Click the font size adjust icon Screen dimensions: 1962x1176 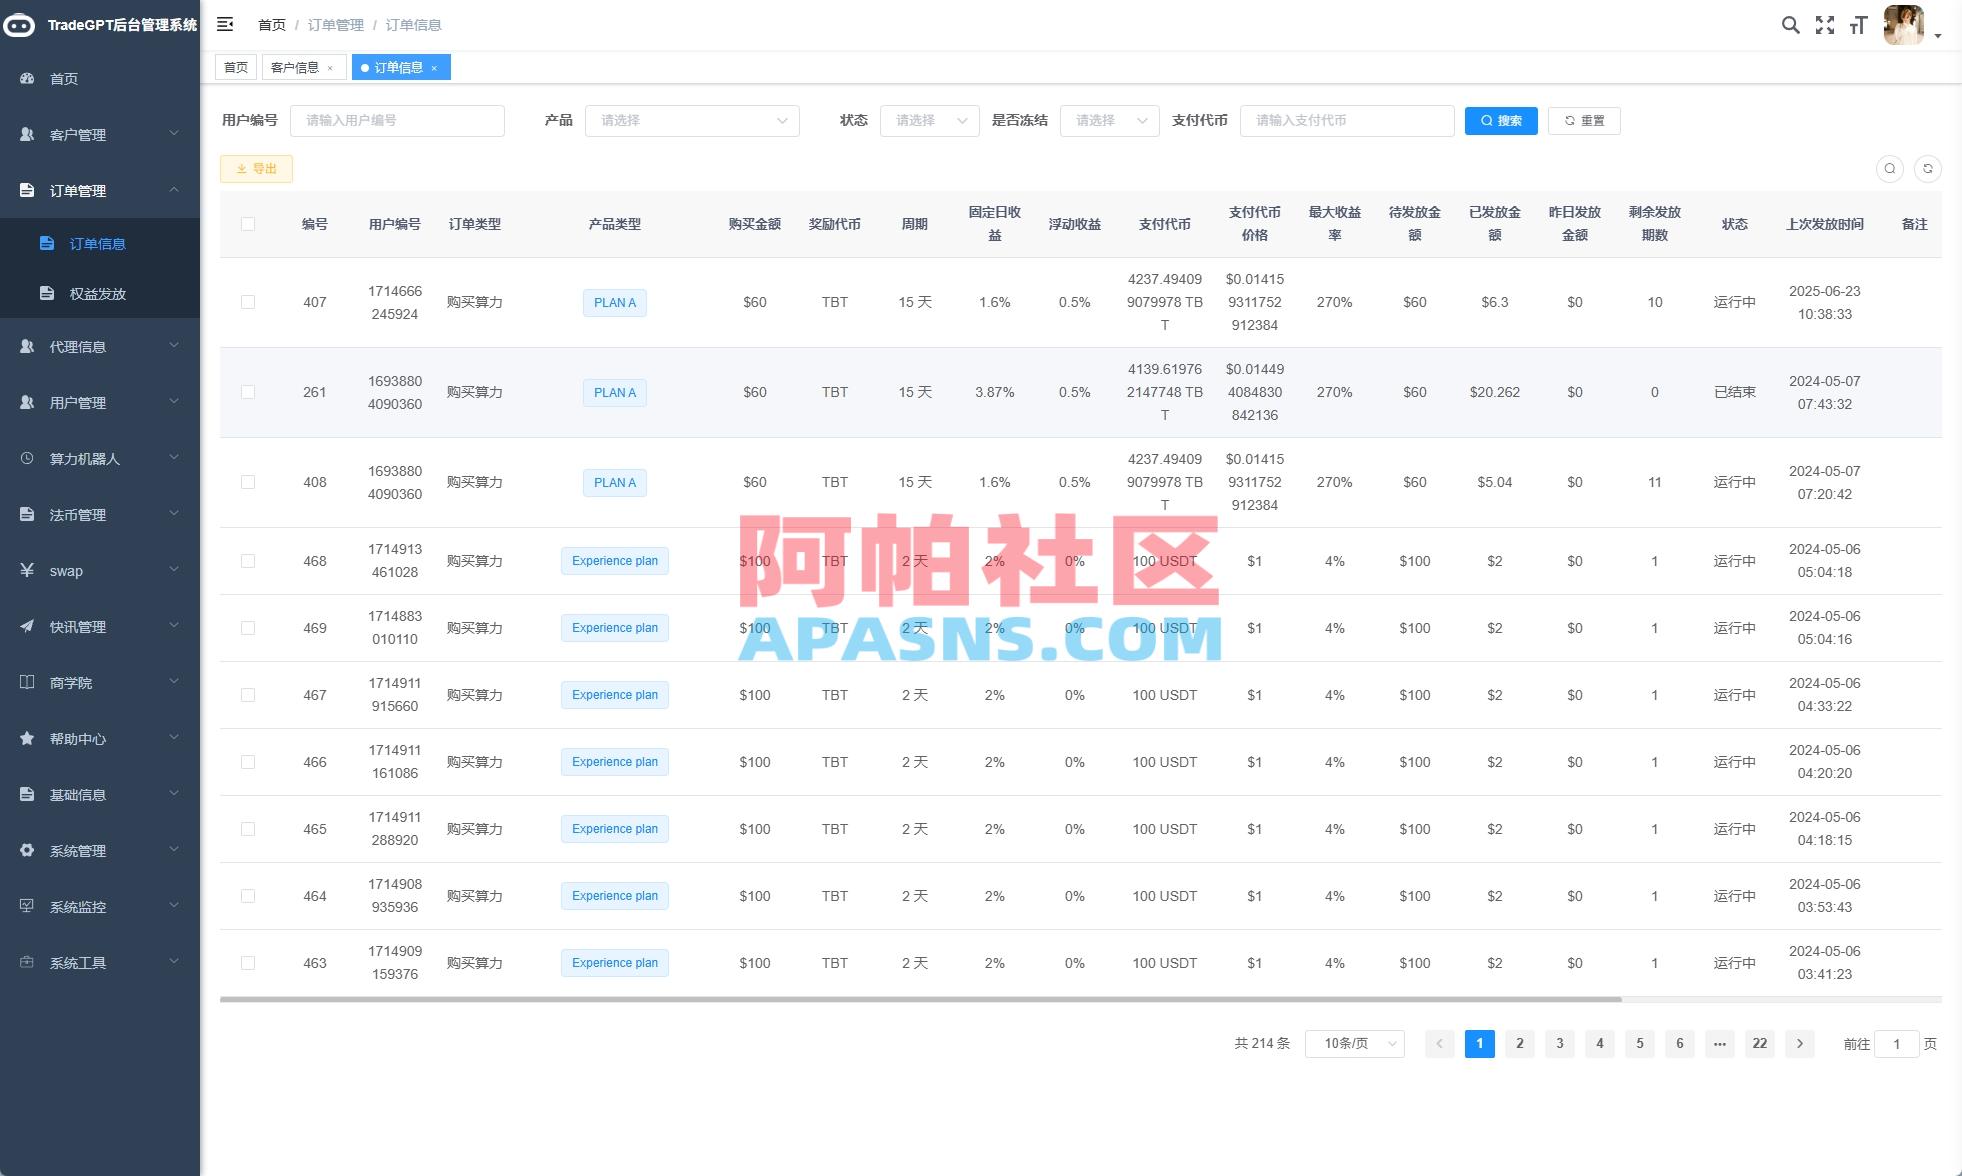coord(1858,25)
